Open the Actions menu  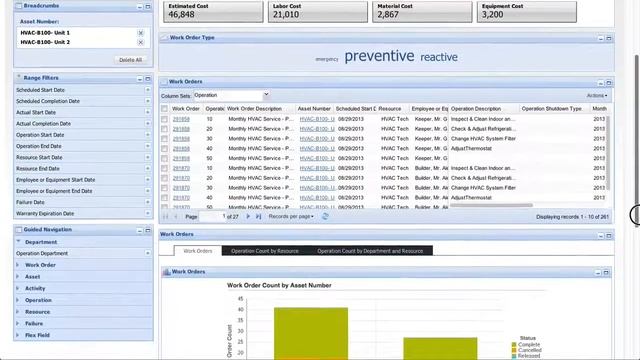pos(597,96)
